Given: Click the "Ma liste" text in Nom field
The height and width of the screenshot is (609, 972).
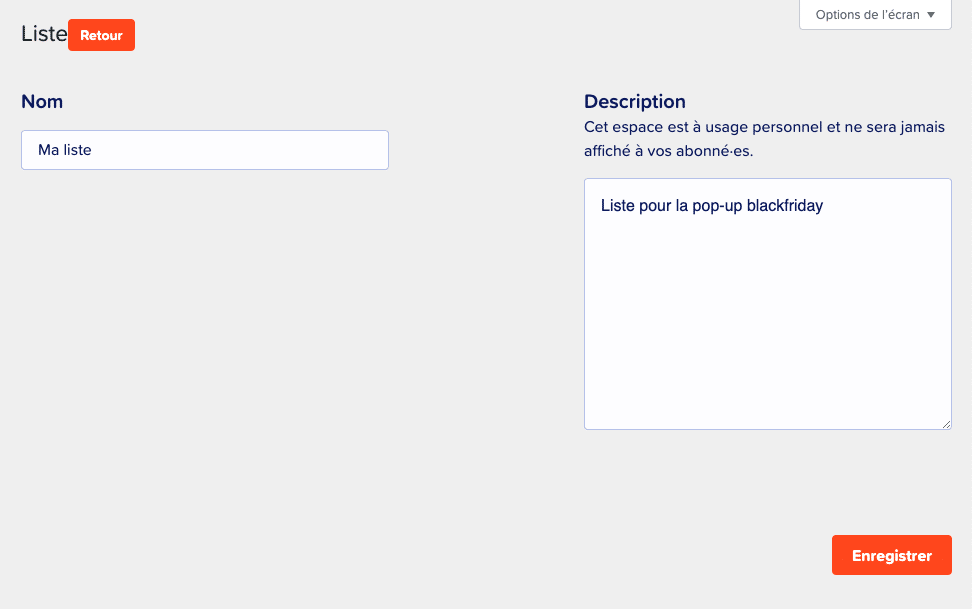Looking at the screenshot, I should [65, 150].
